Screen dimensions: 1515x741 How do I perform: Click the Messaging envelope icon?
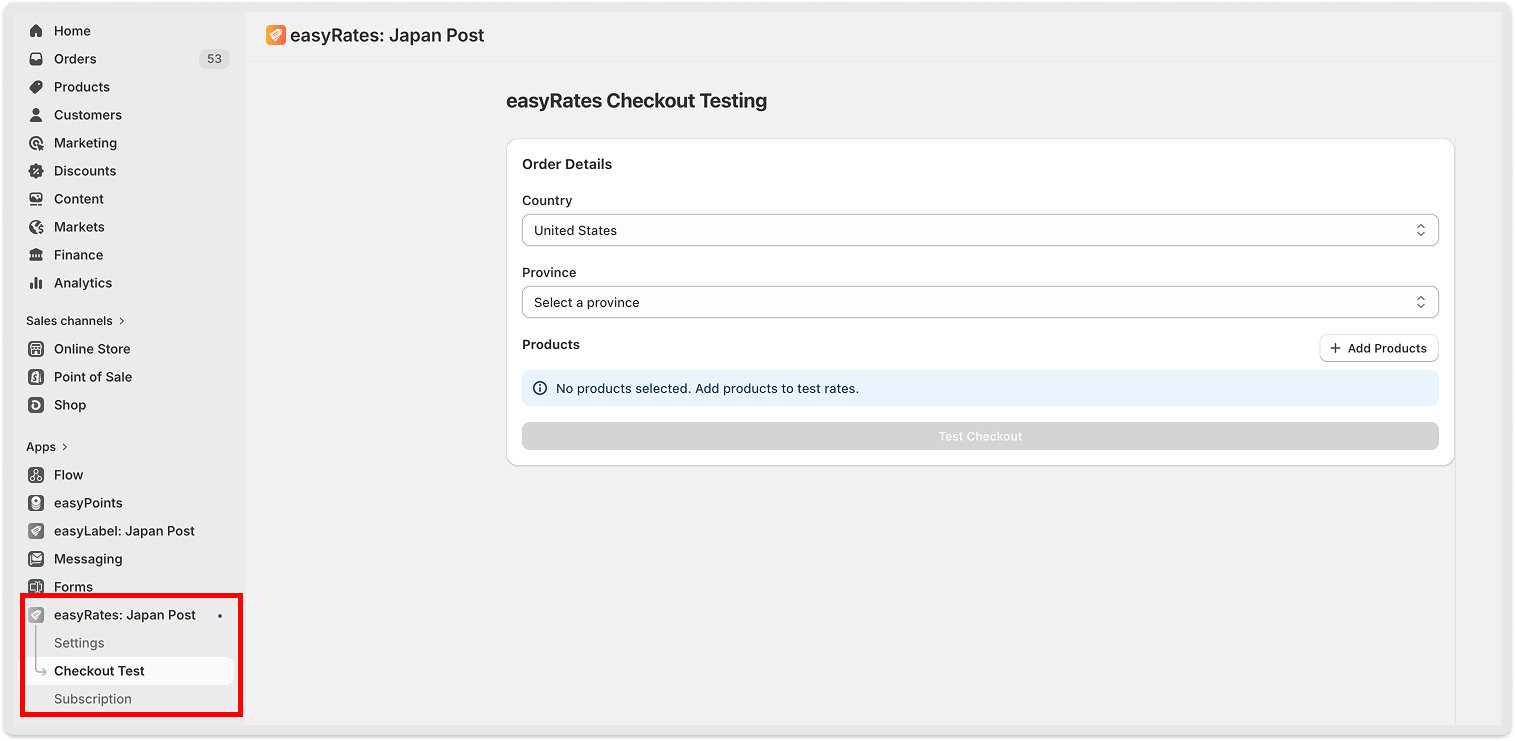point(36,559)
